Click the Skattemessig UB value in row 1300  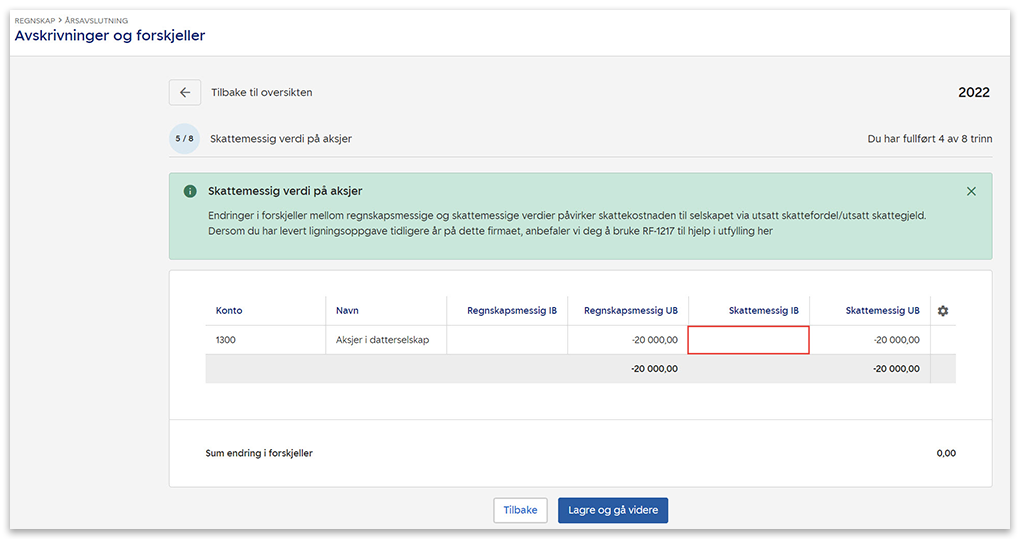896,340
